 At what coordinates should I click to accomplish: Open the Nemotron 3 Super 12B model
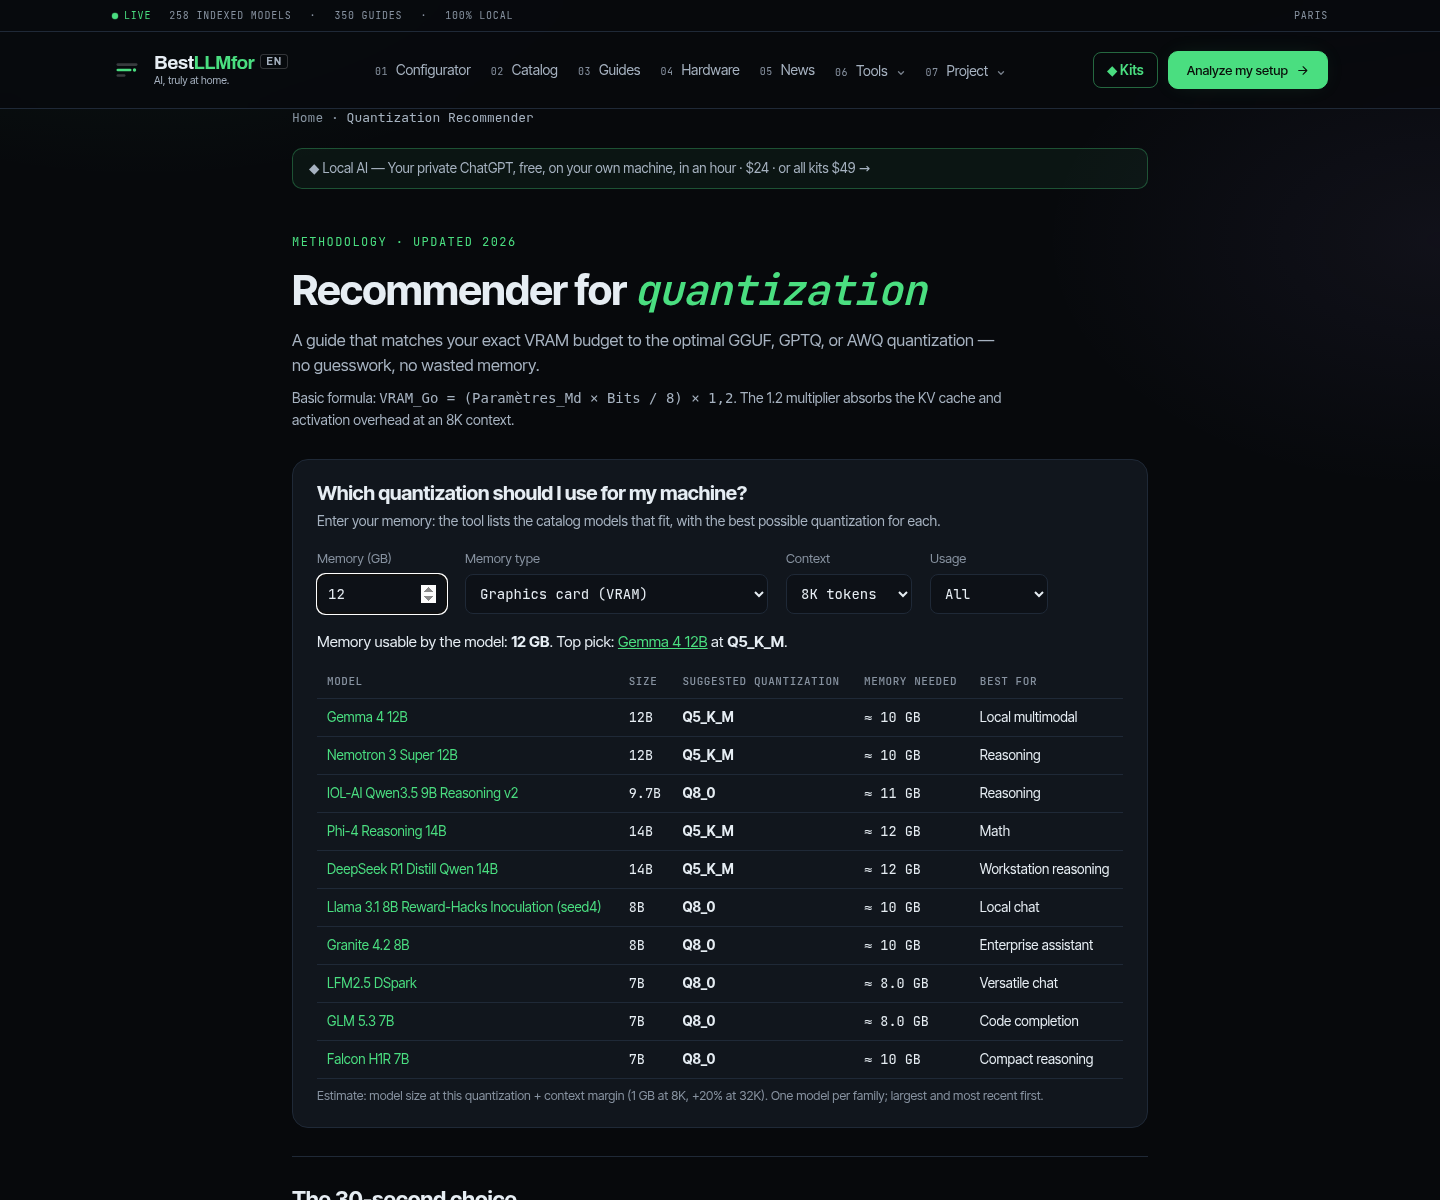pyautogui.click(x=392, y=755)
